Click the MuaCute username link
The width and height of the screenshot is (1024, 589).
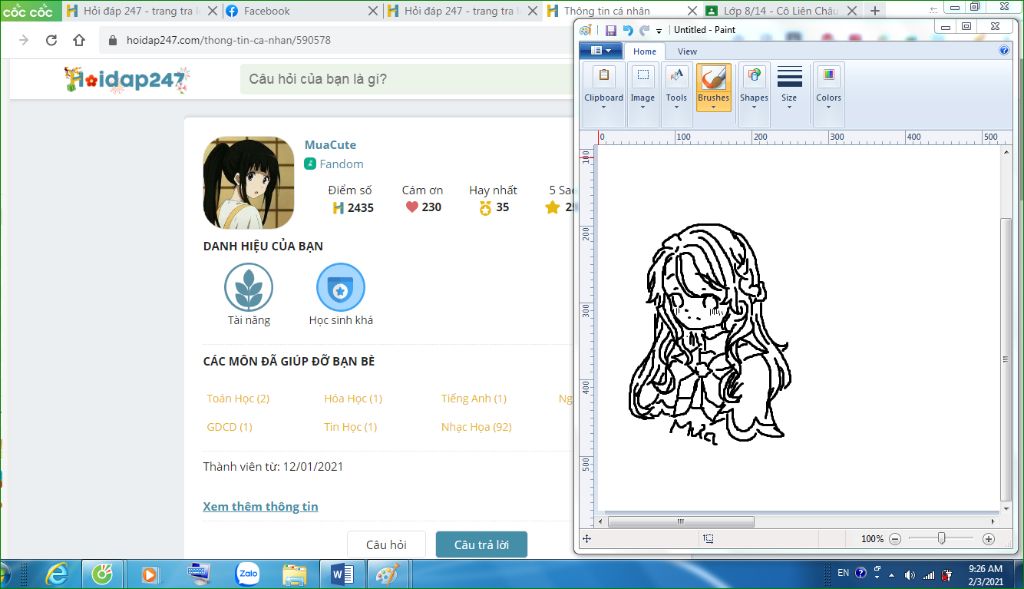pos(330,145)
